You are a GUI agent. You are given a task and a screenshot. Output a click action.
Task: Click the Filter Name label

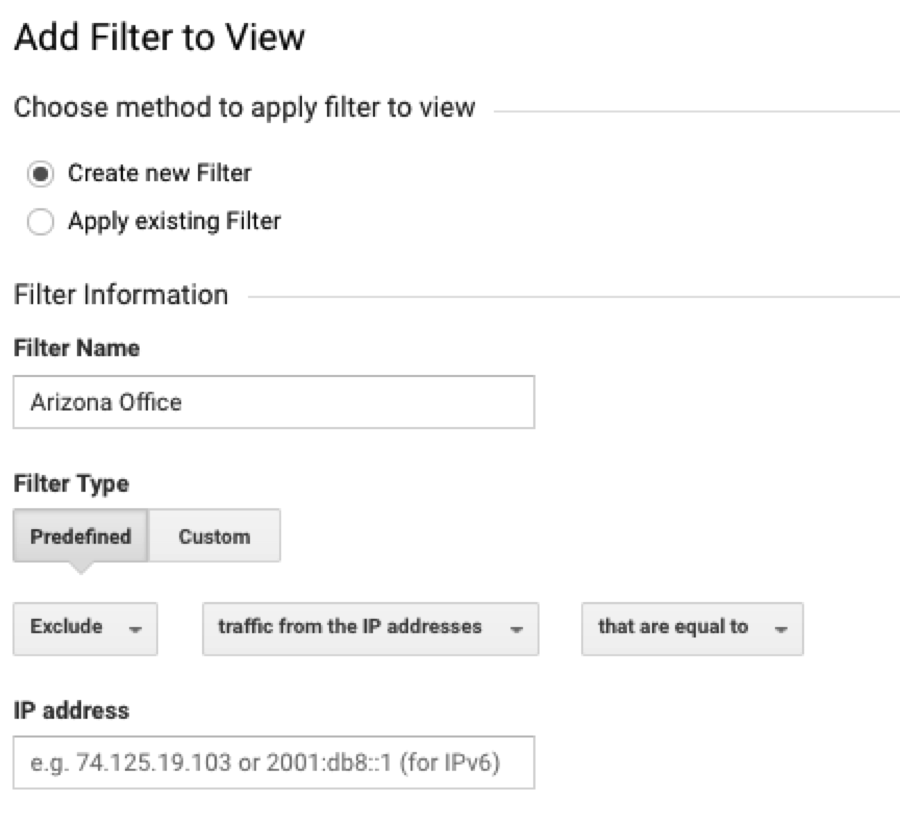[x=76, y=349]
